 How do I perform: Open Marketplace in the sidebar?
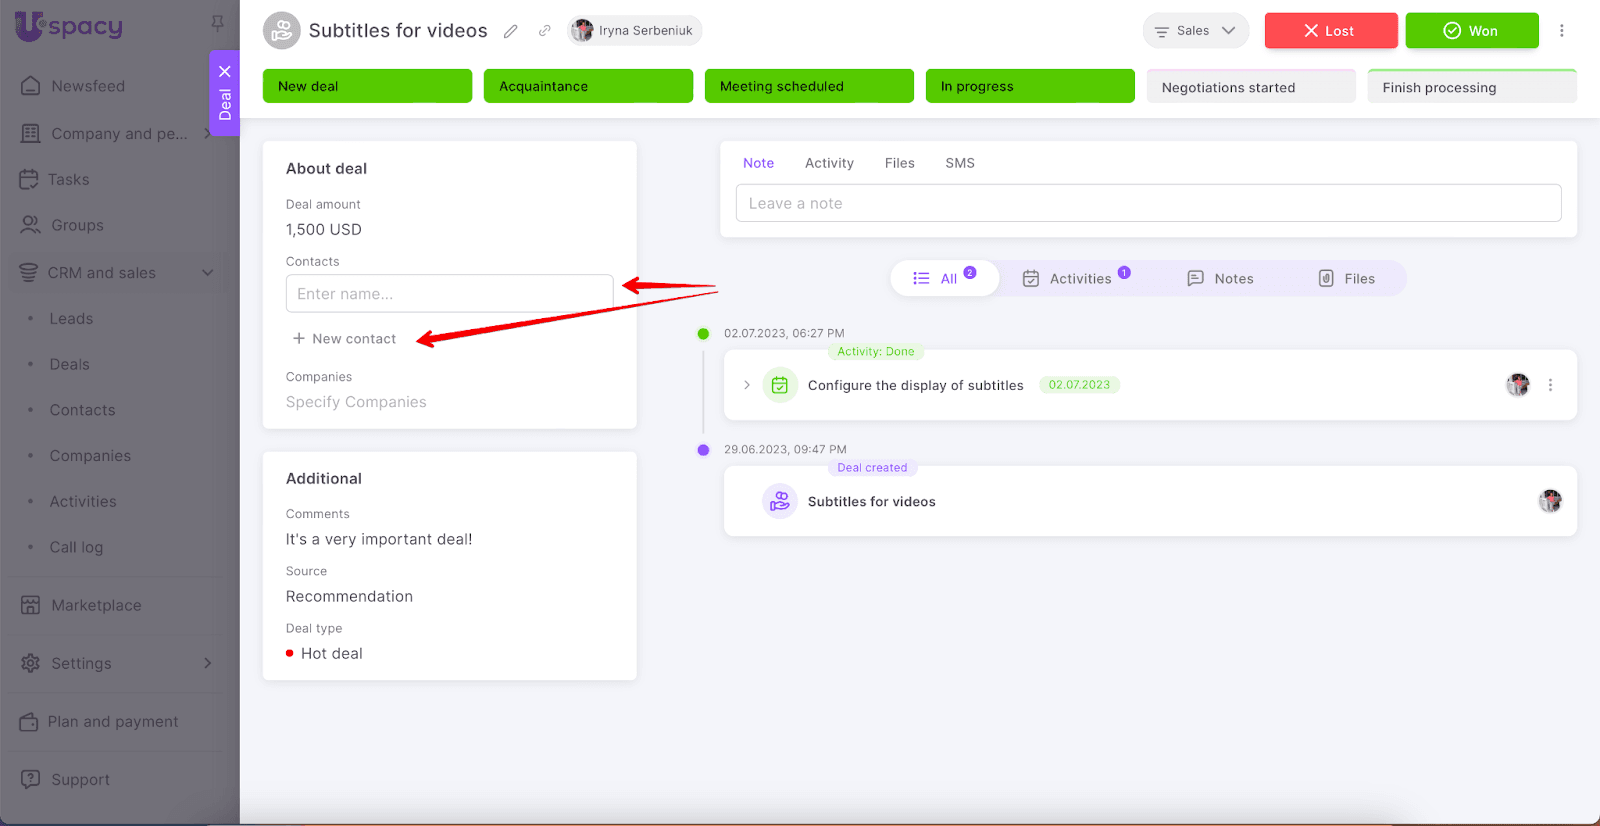(96, 605)
